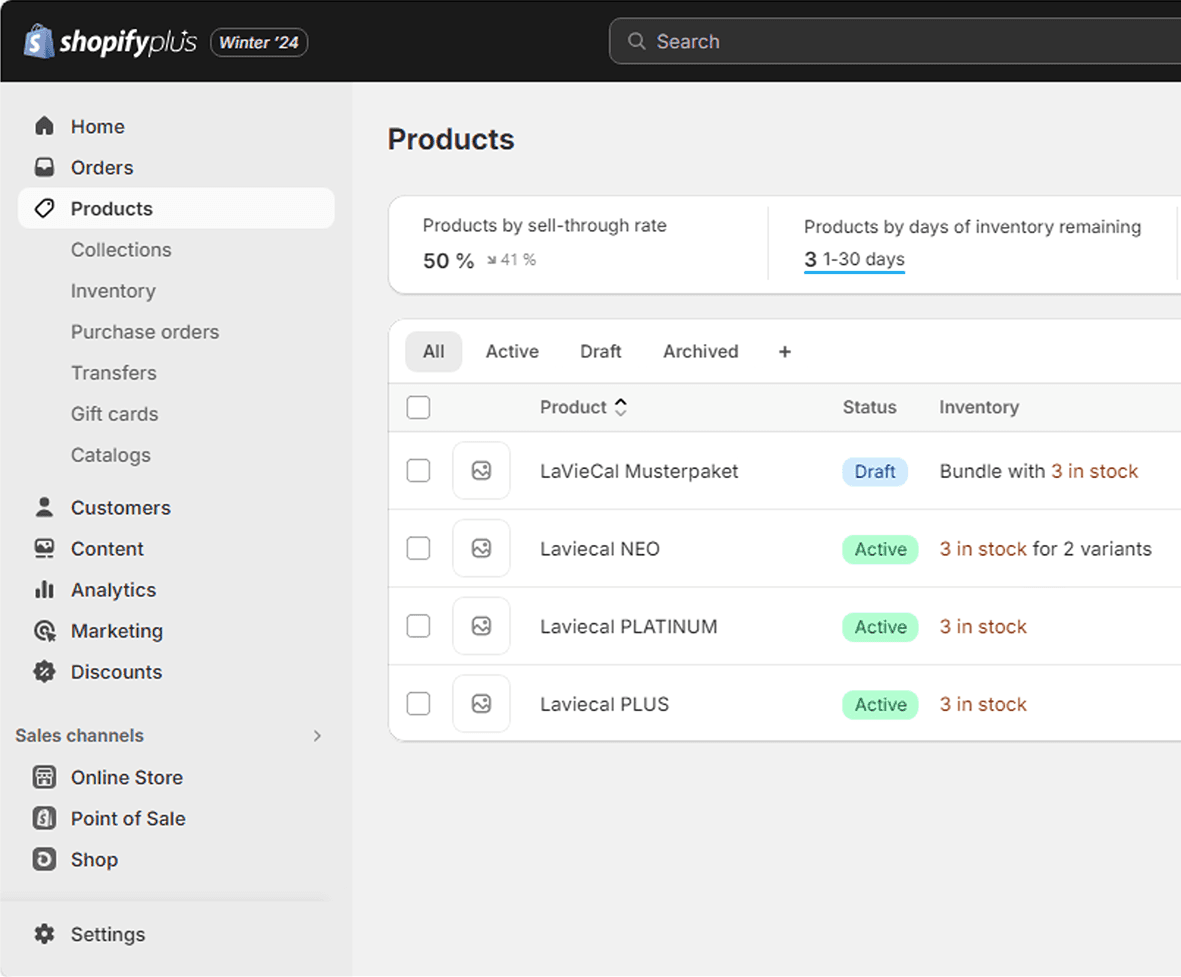Click the Shopify logo
1181x977 pixels.
36,41
